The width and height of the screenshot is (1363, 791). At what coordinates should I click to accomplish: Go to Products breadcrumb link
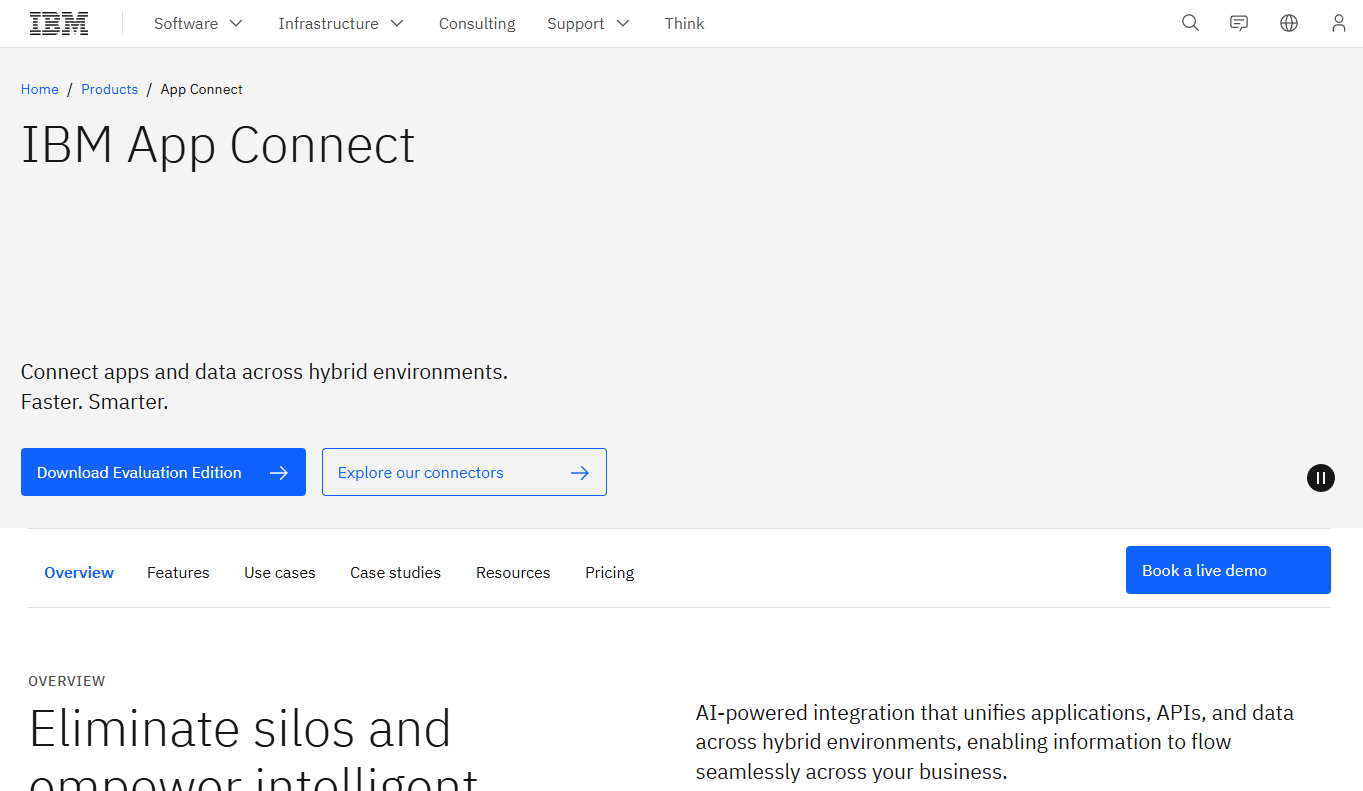(110, 89)
